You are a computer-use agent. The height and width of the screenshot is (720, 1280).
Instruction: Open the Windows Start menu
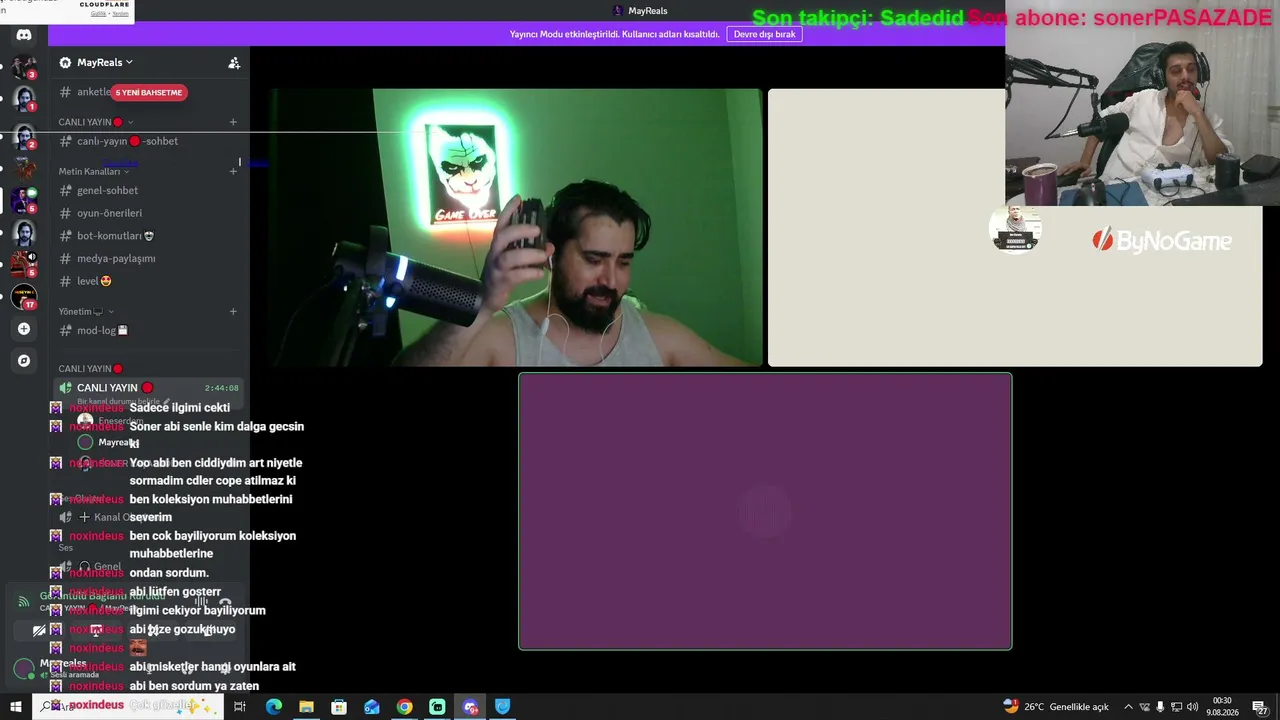[x=15, y=707]
